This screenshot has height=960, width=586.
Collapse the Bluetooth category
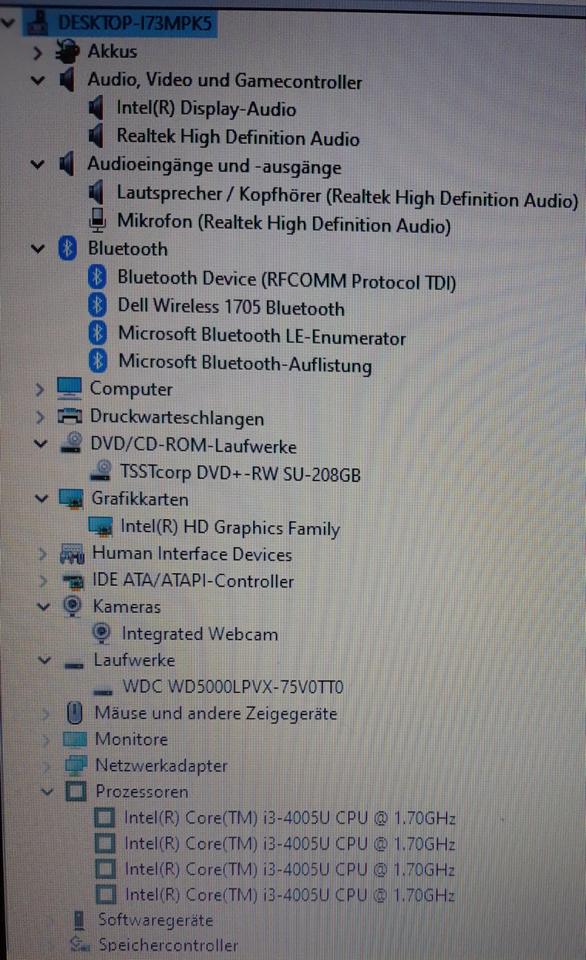(x=38, y=249)
